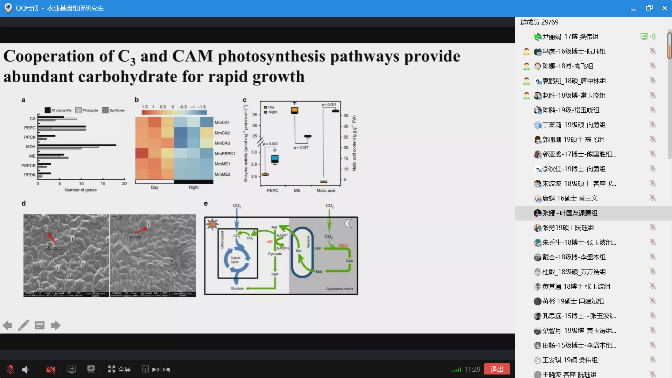
Task: Check the green signal strength bars
Action: coord(456,369)
